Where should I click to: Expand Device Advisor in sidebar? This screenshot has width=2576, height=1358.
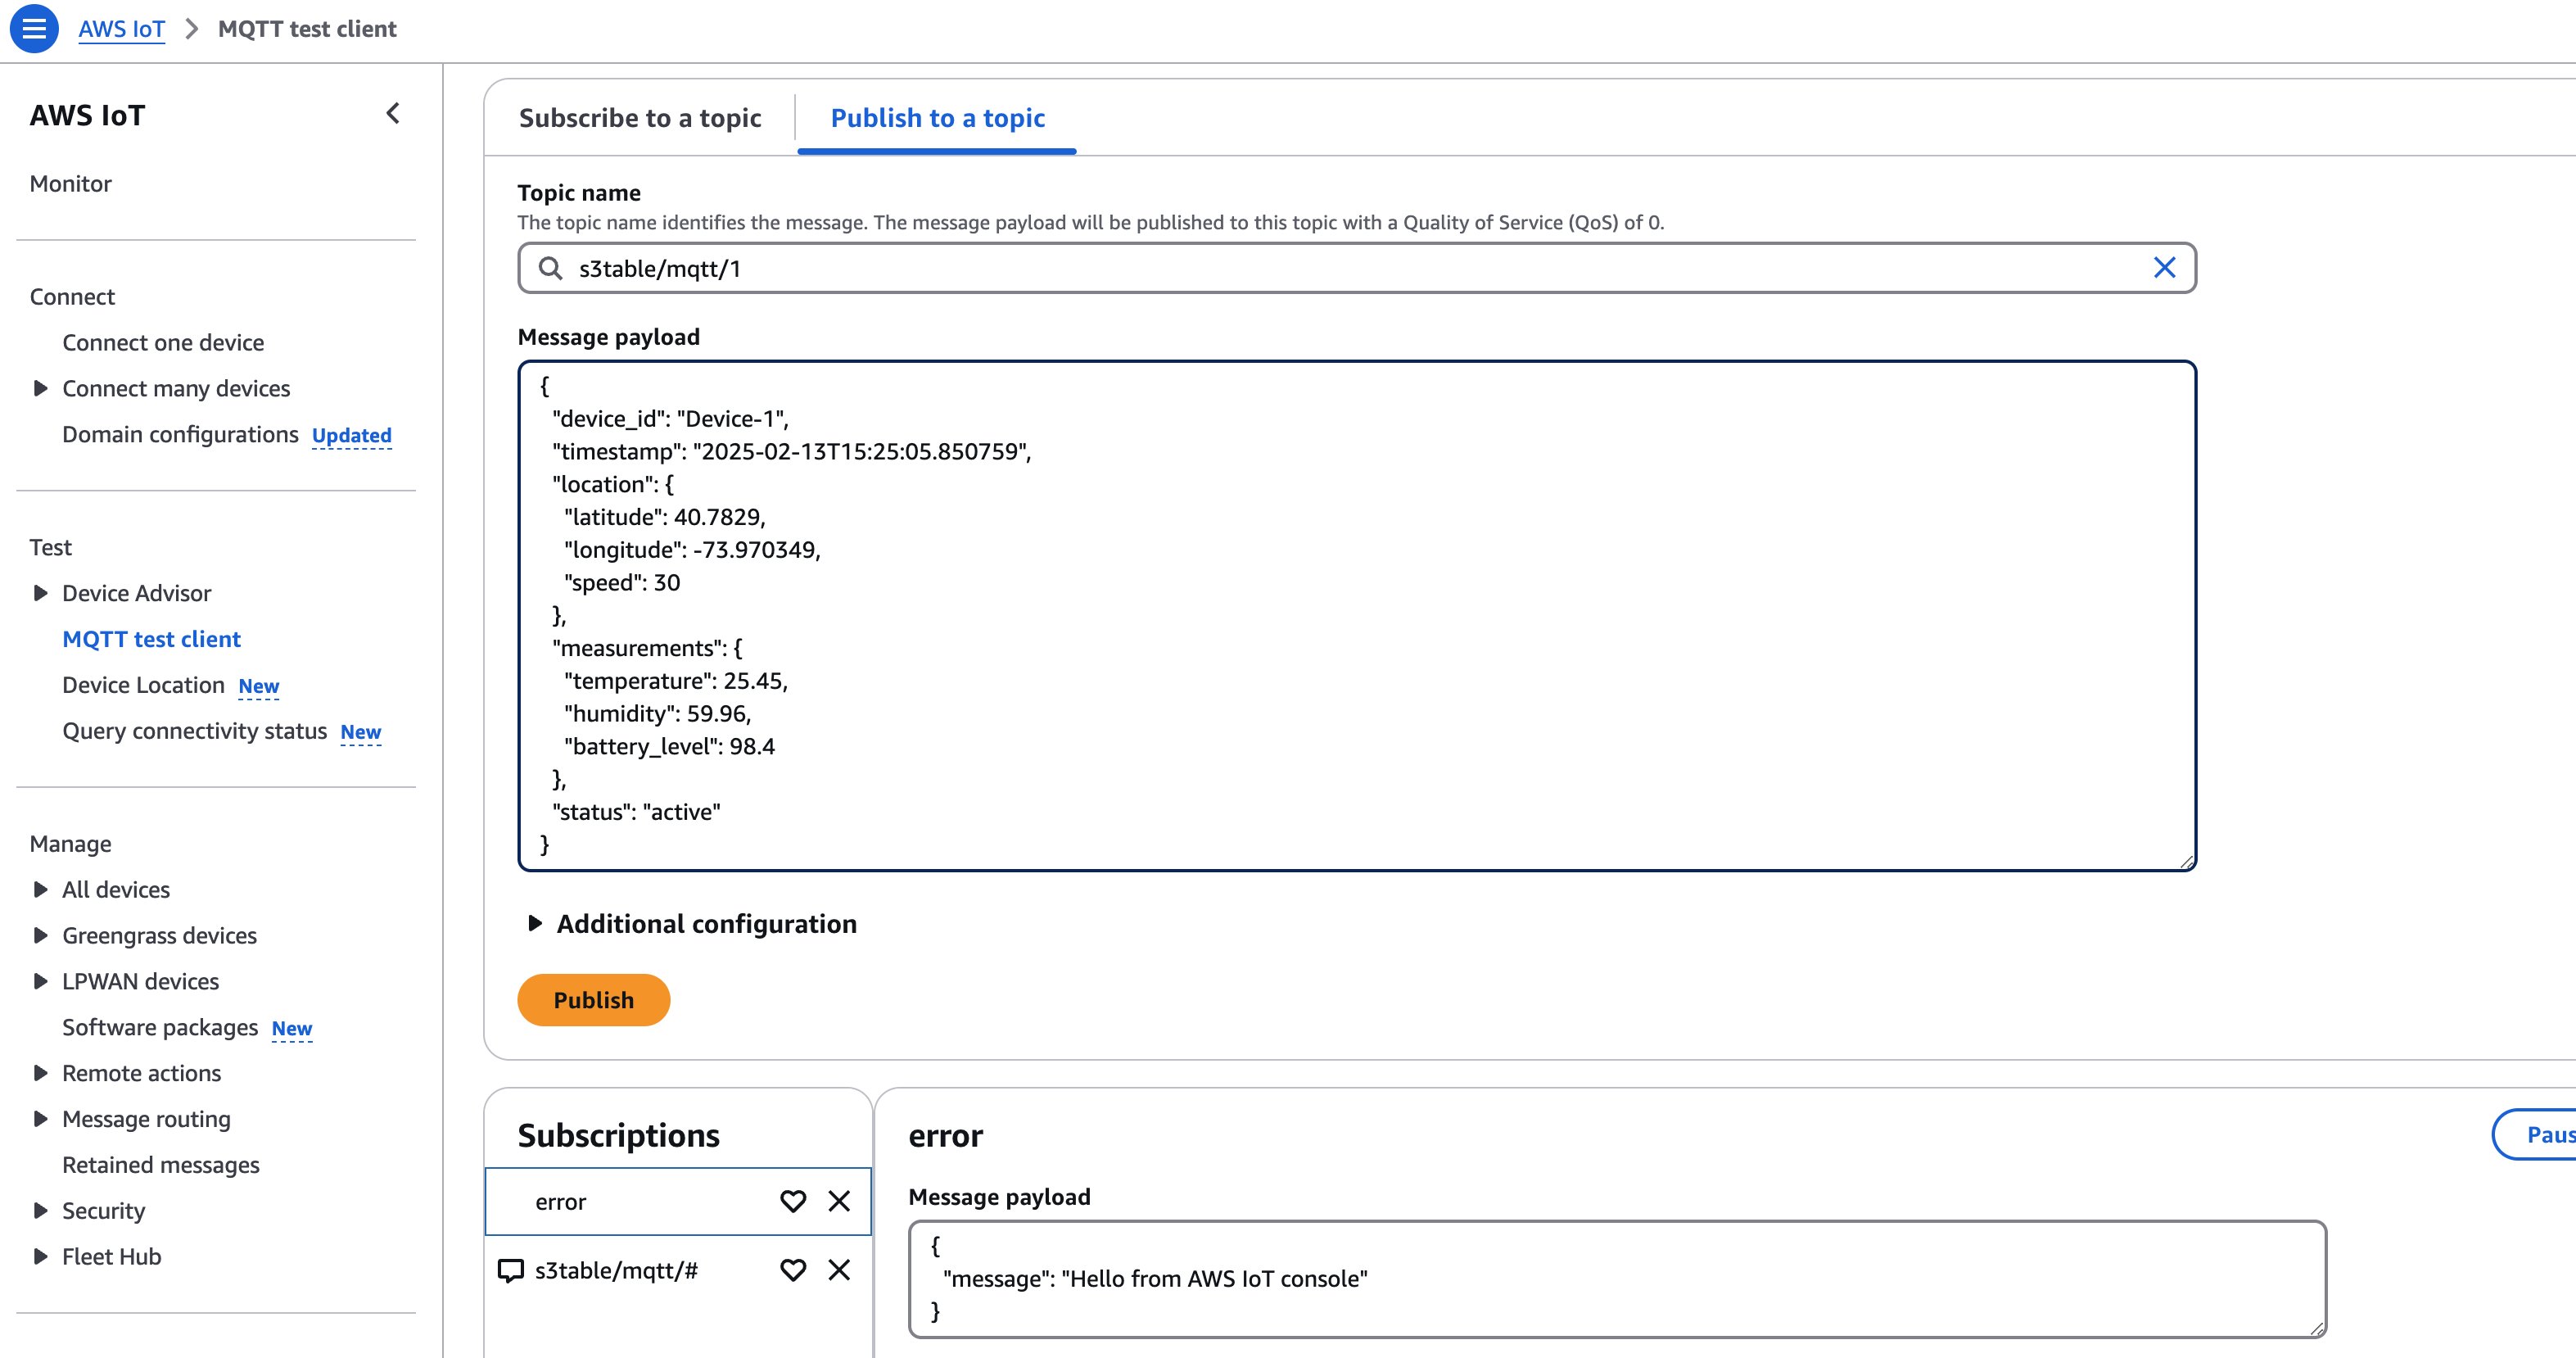click(40, 593)
